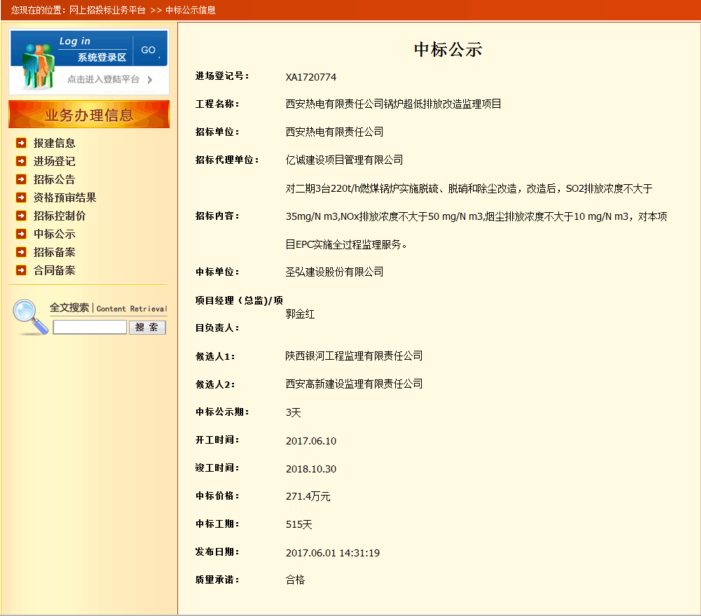The width and height of the screenshot is (701, 616).
Task: Open 报建信息 menu item
Action: click(54, 143)
